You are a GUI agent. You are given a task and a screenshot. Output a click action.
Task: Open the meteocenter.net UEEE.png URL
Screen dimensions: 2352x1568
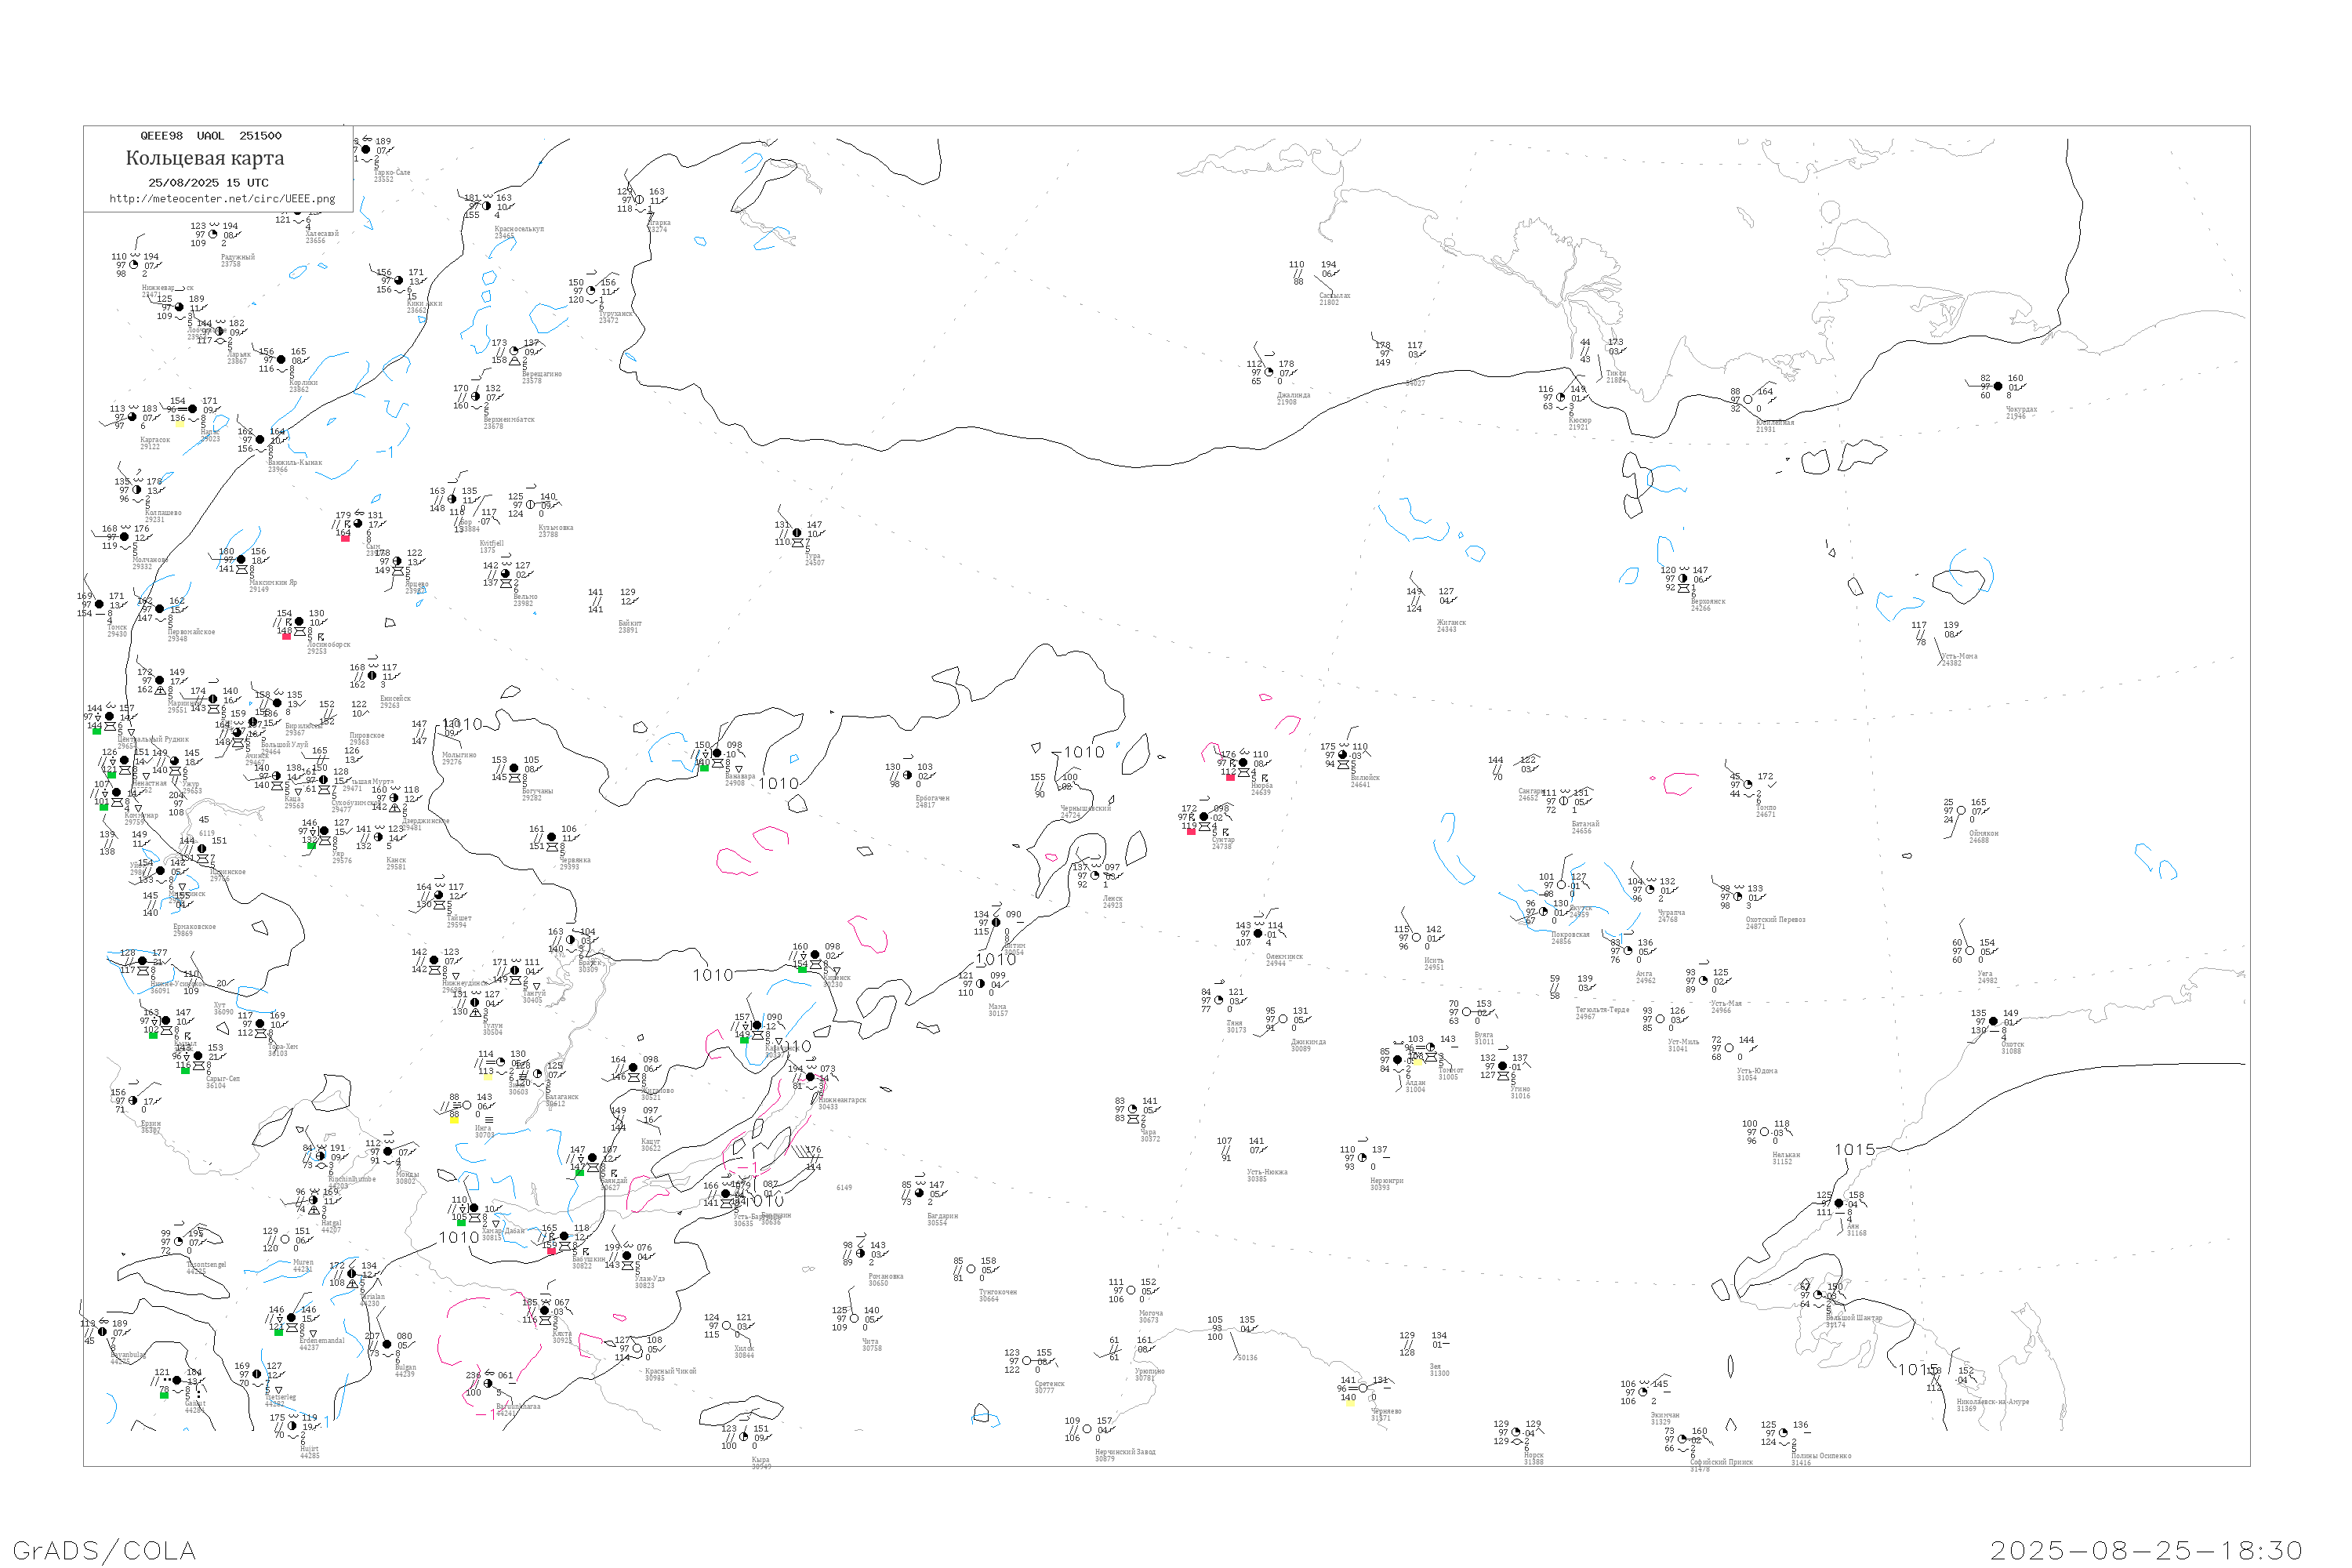tap(222, 199)
